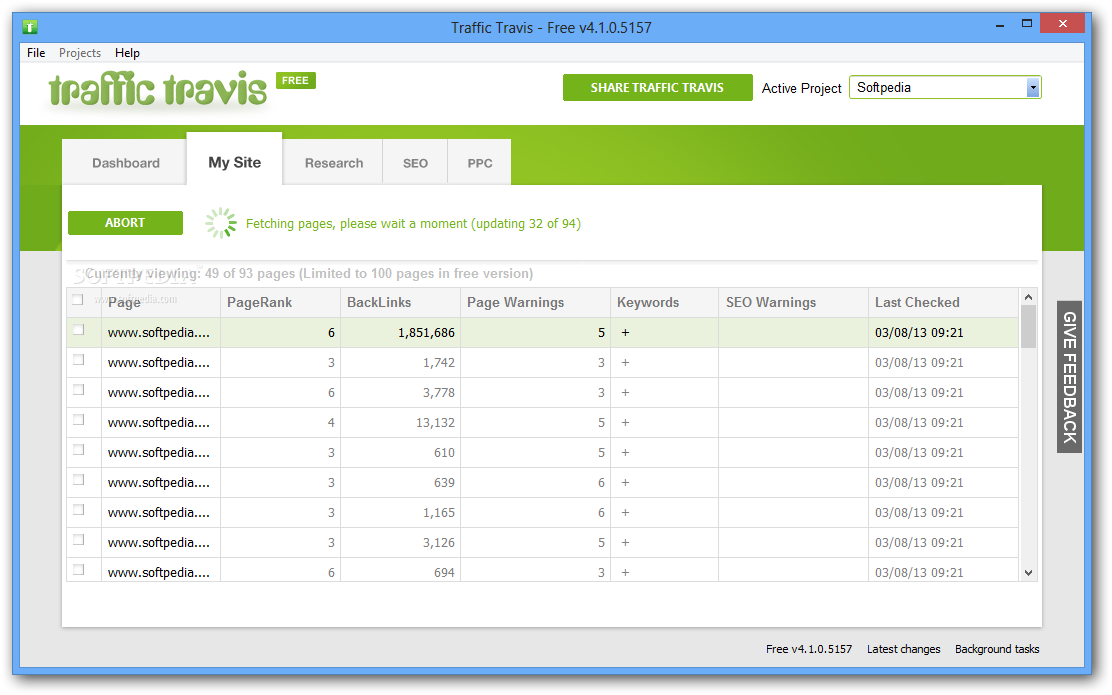Click the ABORT button
Screen dimensions: 1112x695
pos(126,223)
